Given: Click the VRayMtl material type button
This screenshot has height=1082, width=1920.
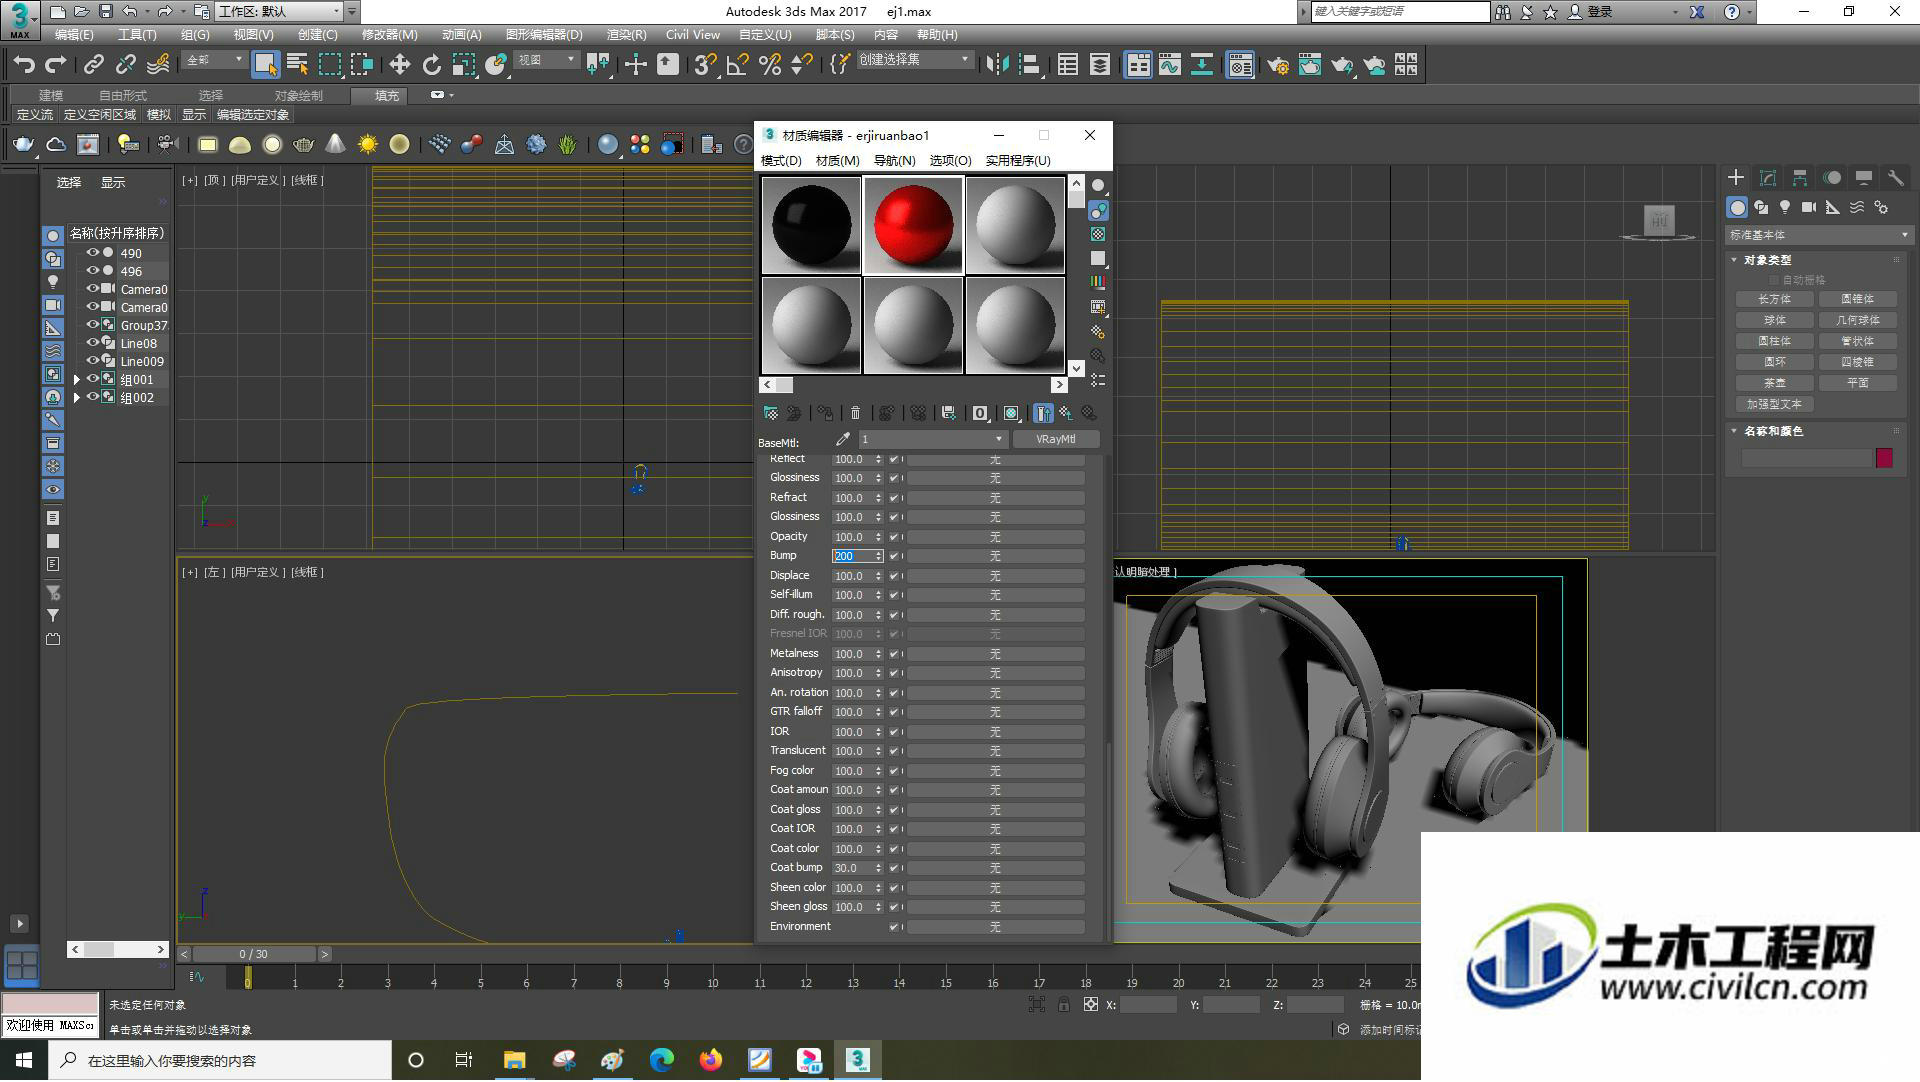Looking at the screenshot, I should coord(1055,439).
